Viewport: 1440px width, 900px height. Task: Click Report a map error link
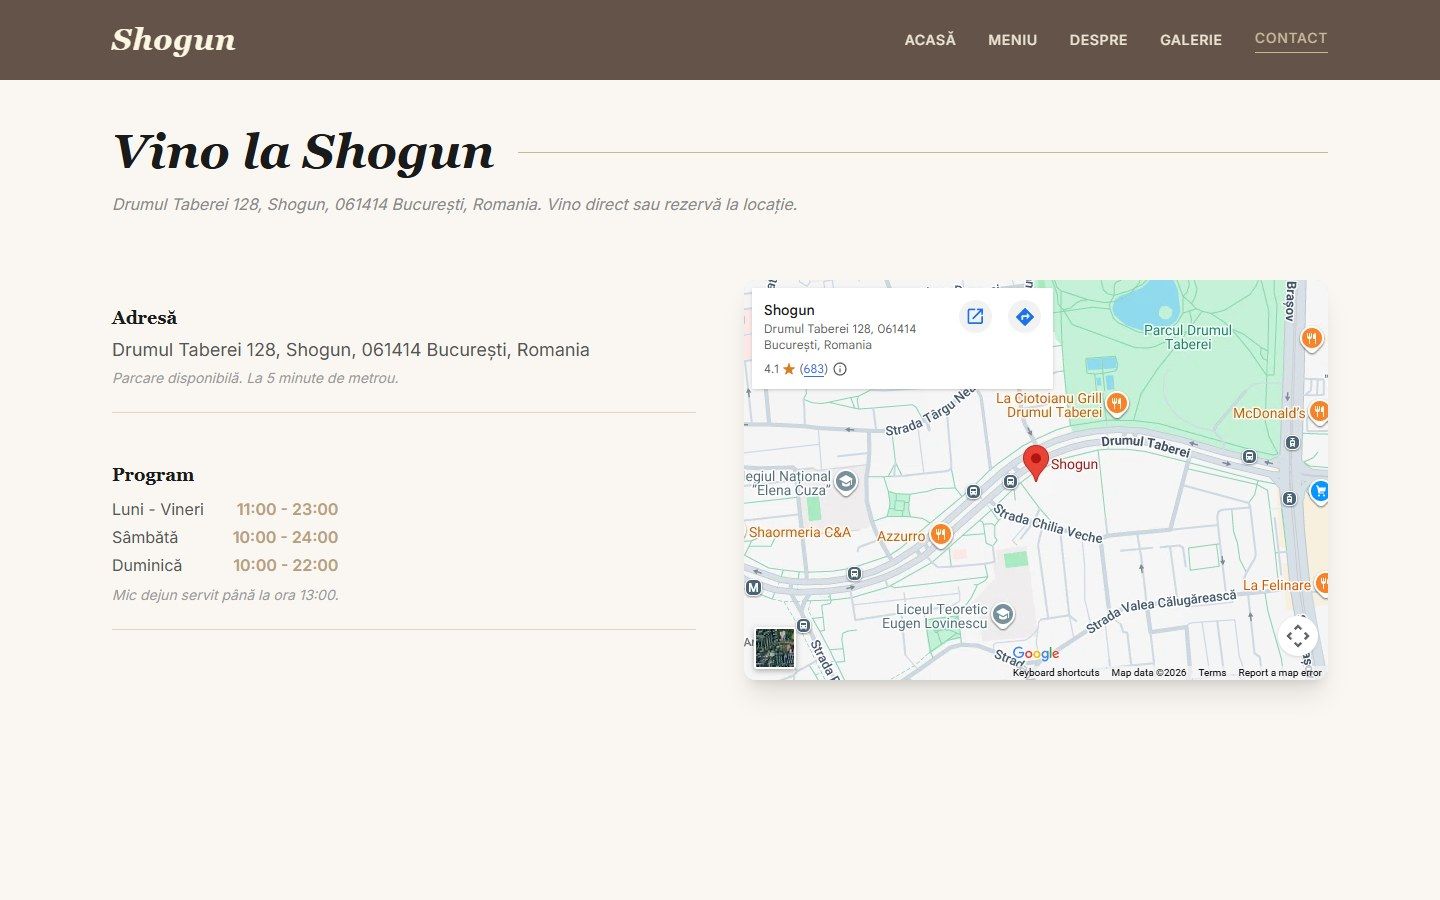click(1280, 673)
